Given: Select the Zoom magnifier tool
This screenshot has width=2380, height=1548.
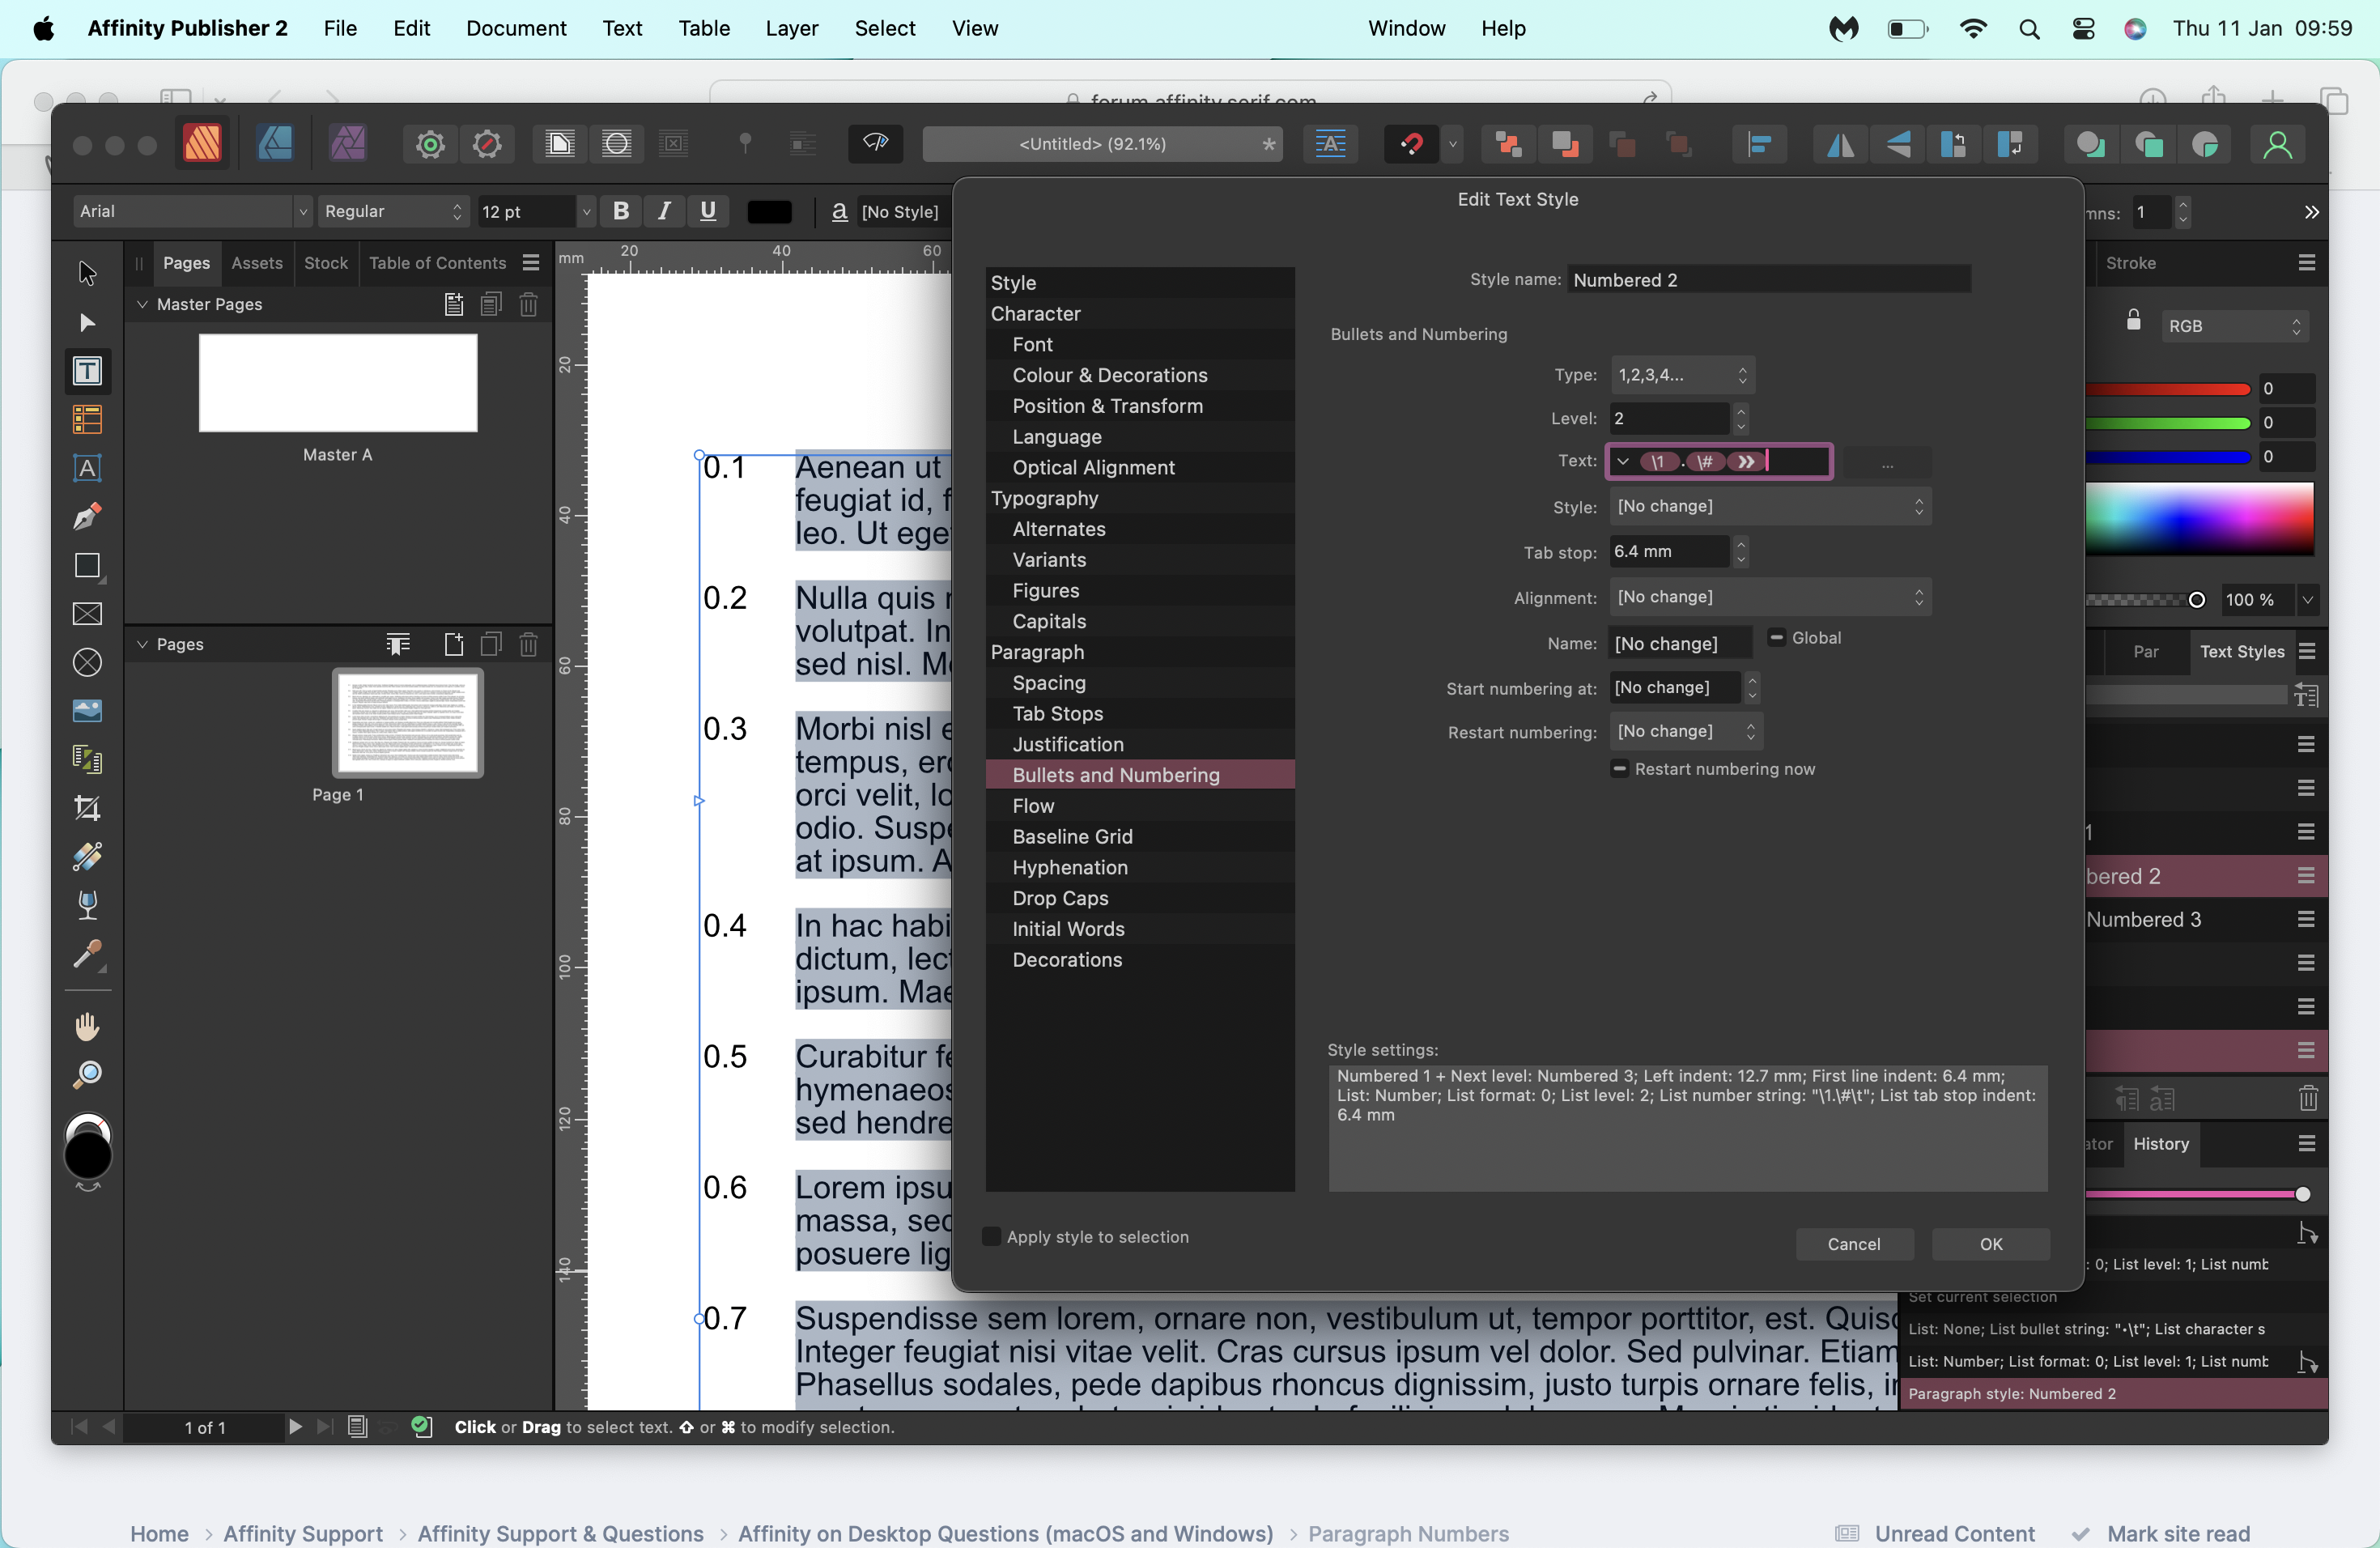Looking at the screenshot, I should tap(88, 1075).
